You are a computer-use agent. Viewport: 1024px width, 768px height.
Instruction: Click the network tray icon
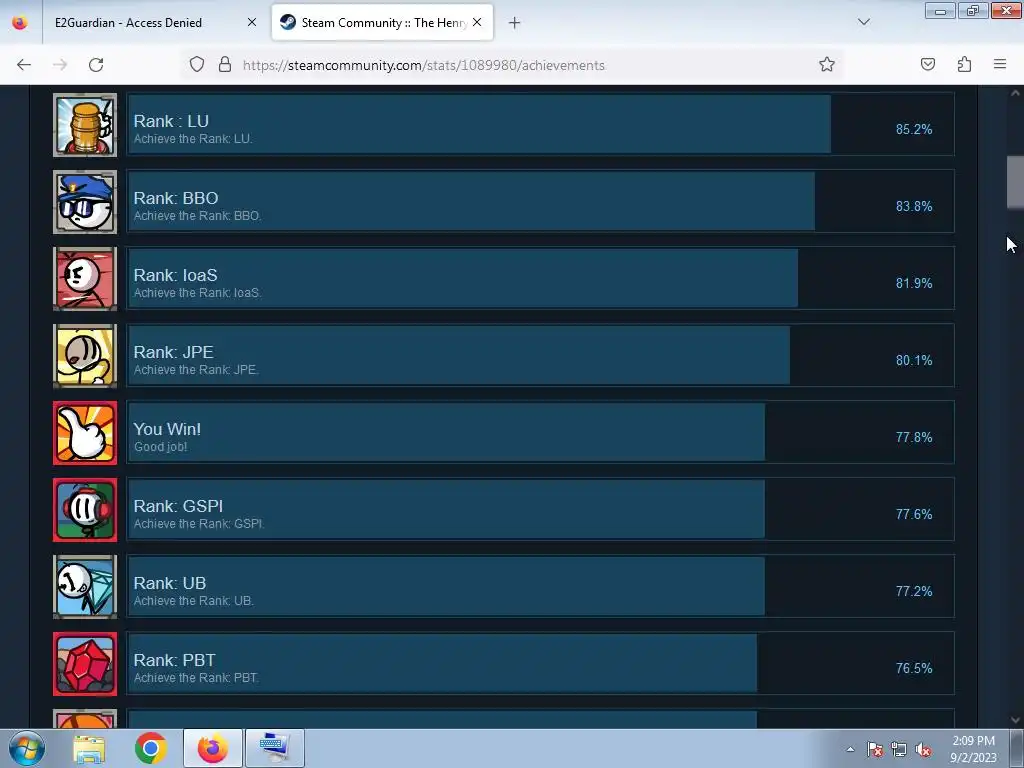(899, 750)
